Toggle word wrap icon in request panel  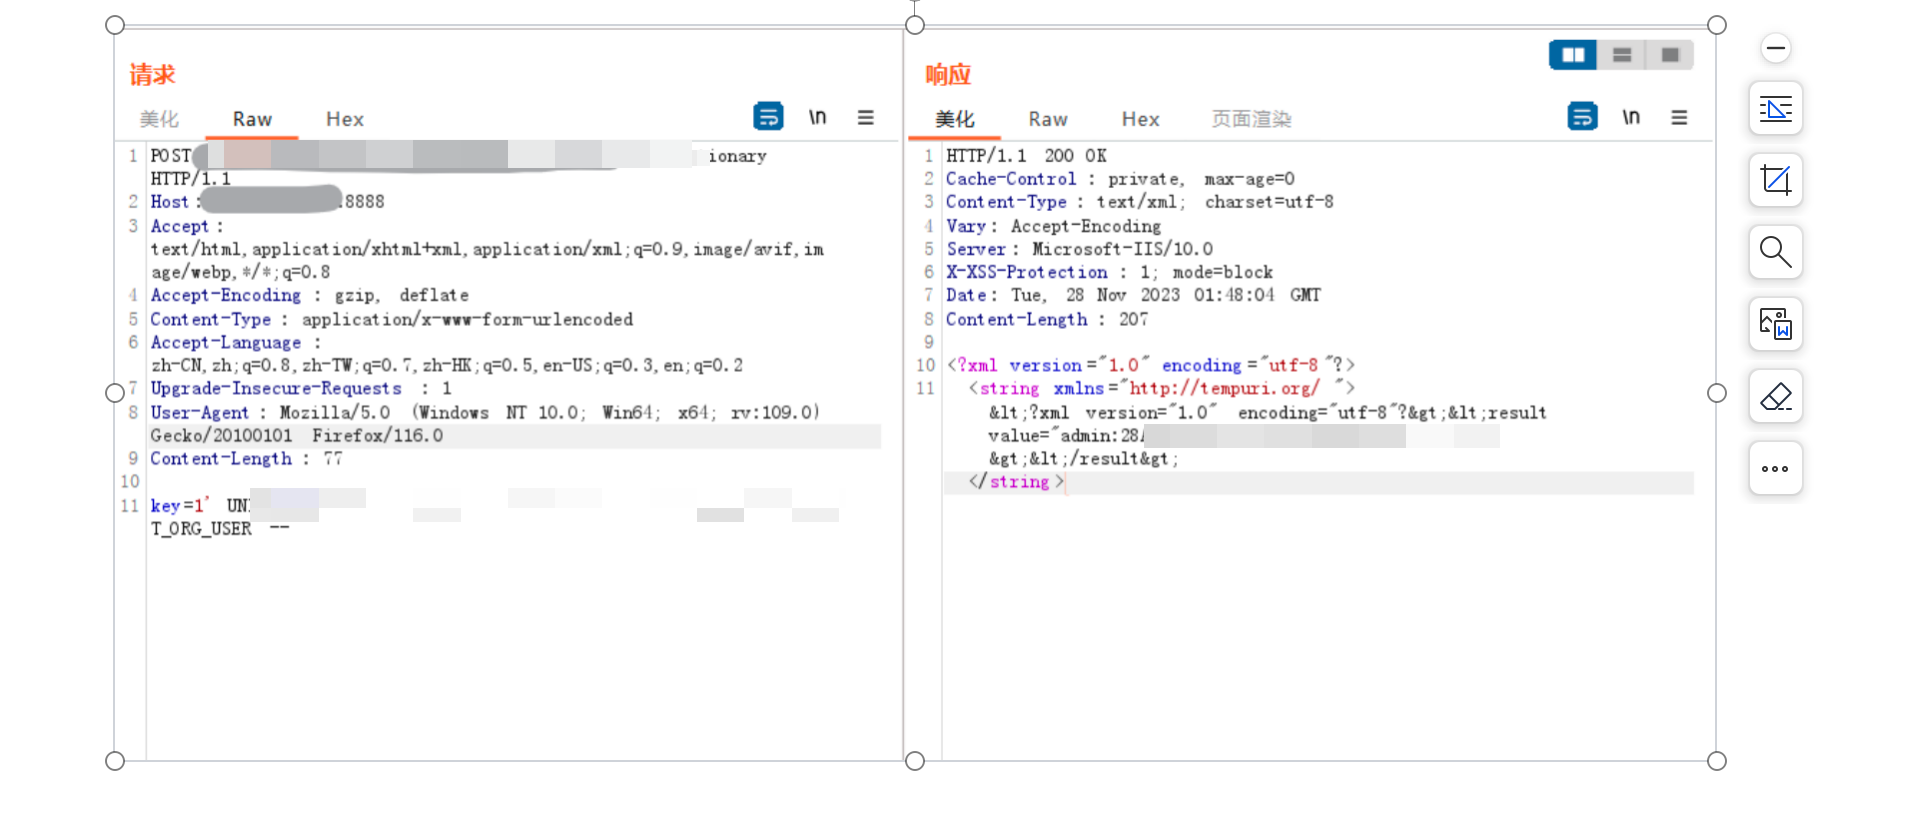pyautogui.click(x=768, y=117)
